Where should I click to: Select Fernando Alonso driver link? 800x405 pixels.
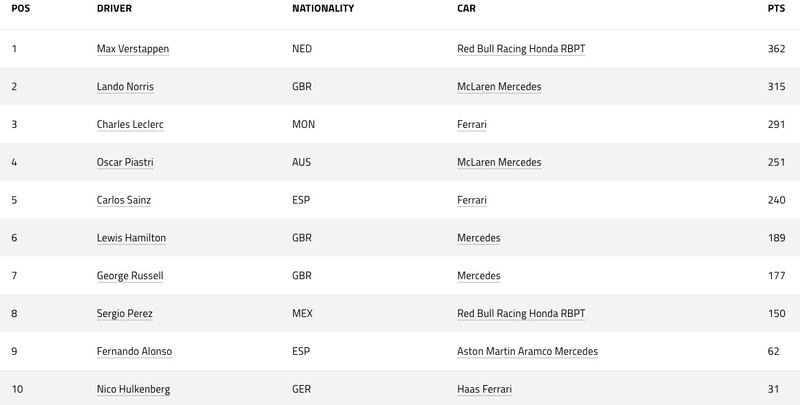click(x=134, y=352)
